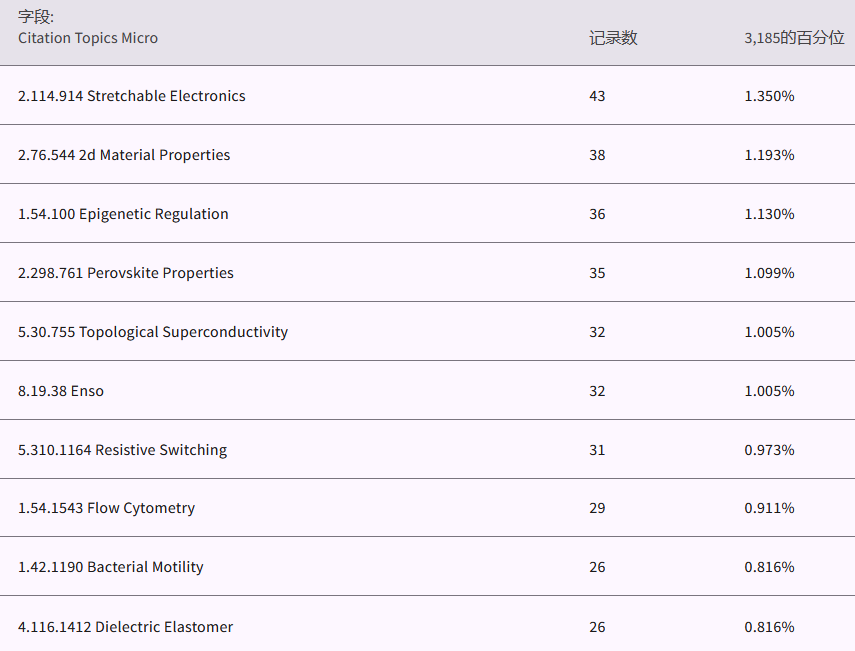
Task: Click record count 43 for Stretchable Electronics
Action: pyautogui.click(x=597, y=96)
